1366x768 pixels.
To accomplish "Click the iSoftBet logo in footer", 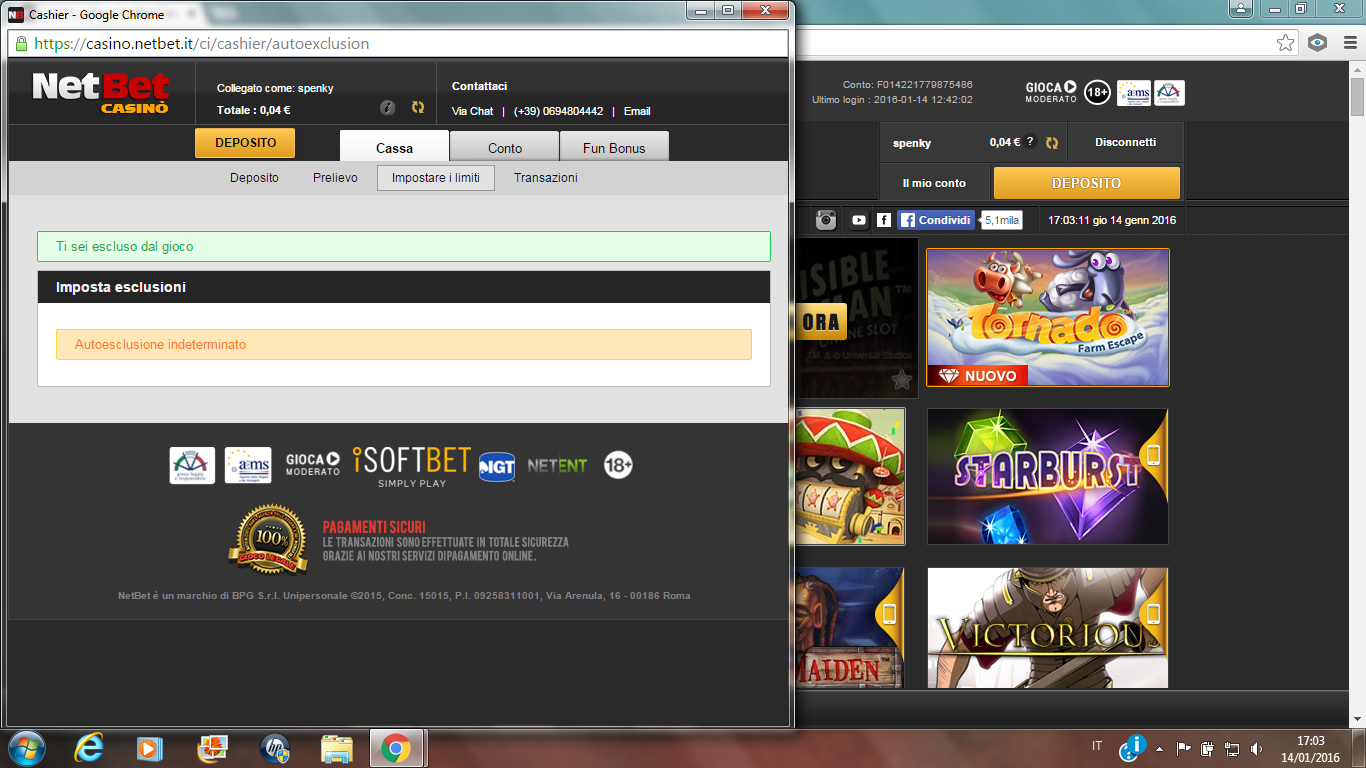I will pyautogui.click(x=412, y=467).
